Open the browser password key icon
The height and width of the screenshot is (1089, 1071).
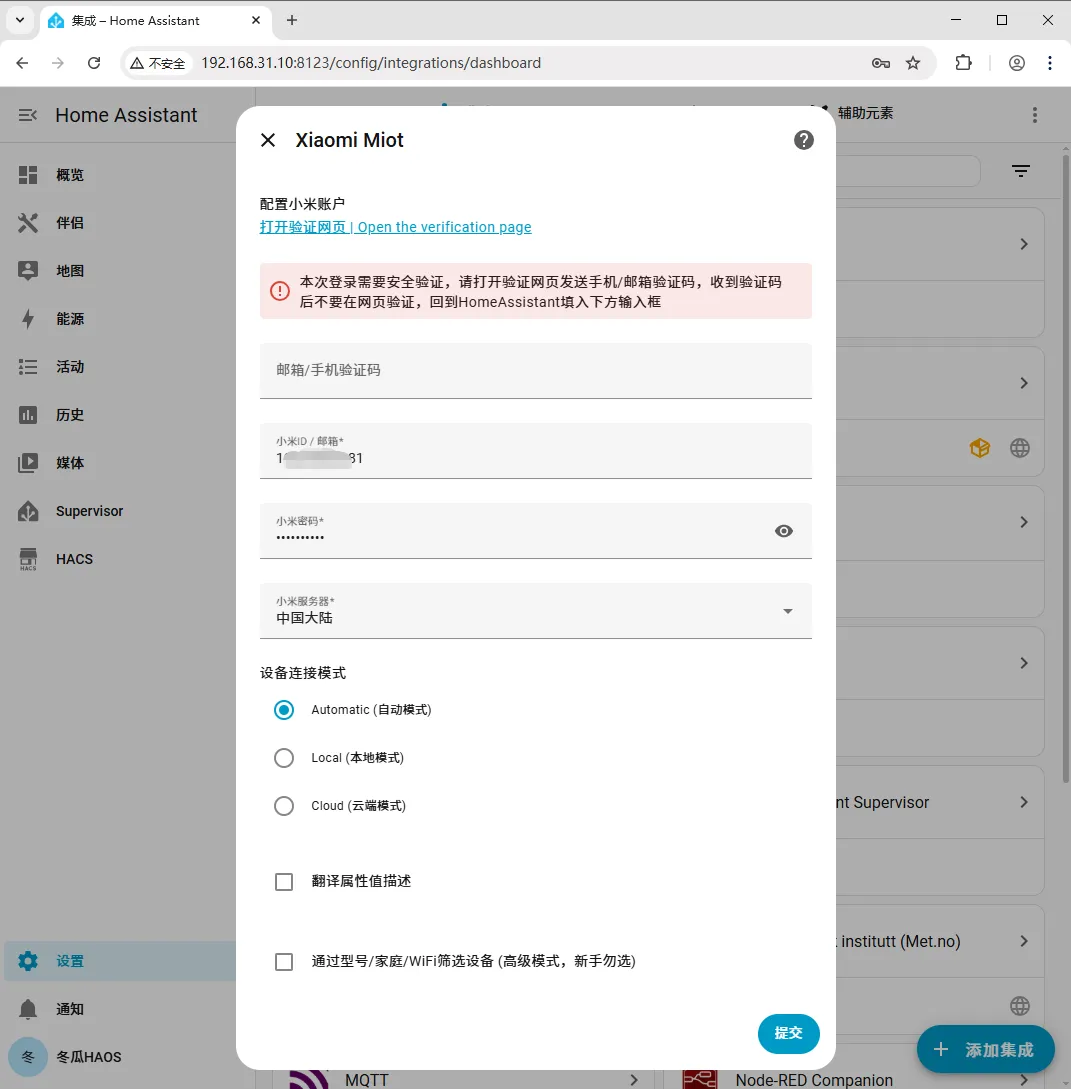pos(881,63)
